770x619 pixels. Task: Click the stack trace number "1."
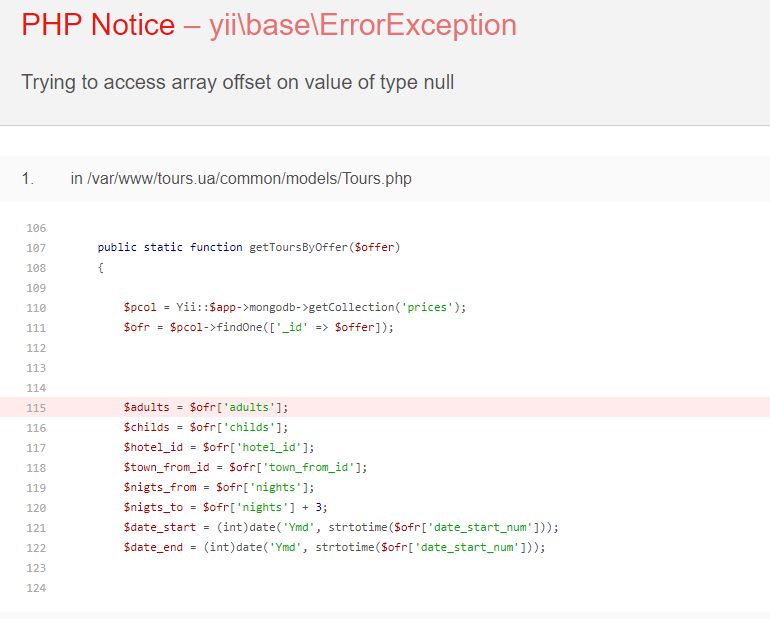tap(28, 179)
